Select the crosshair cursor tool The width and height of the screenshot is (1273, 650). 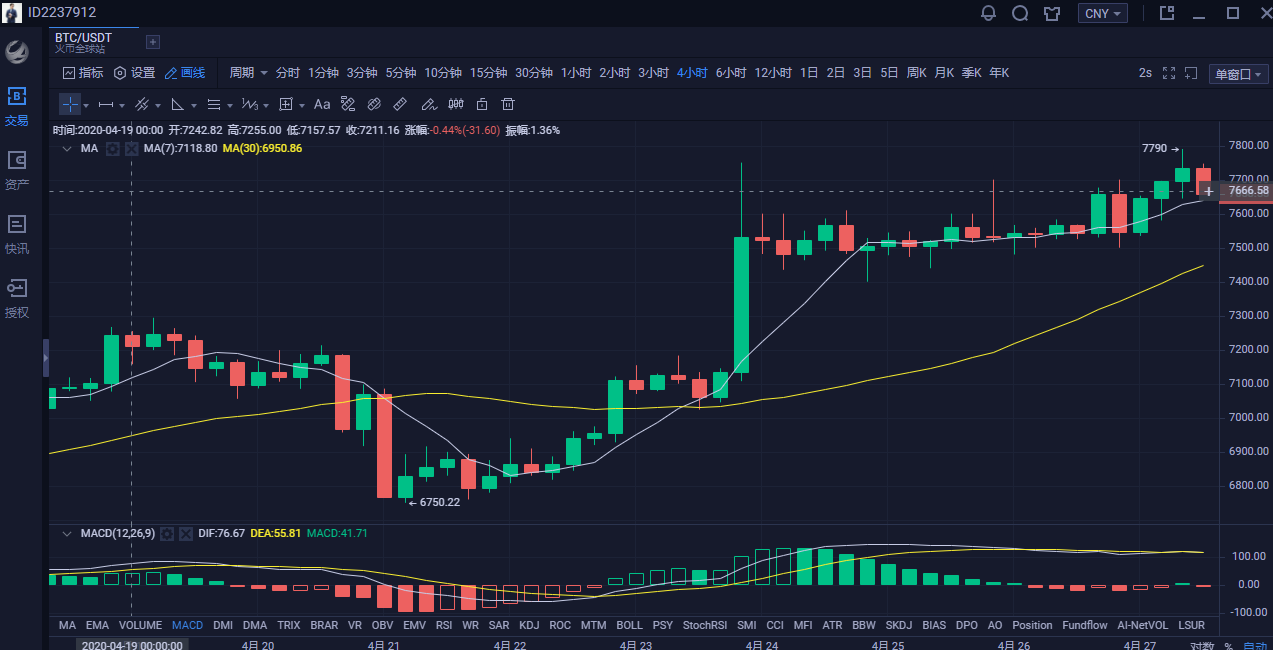pos(70,103)
